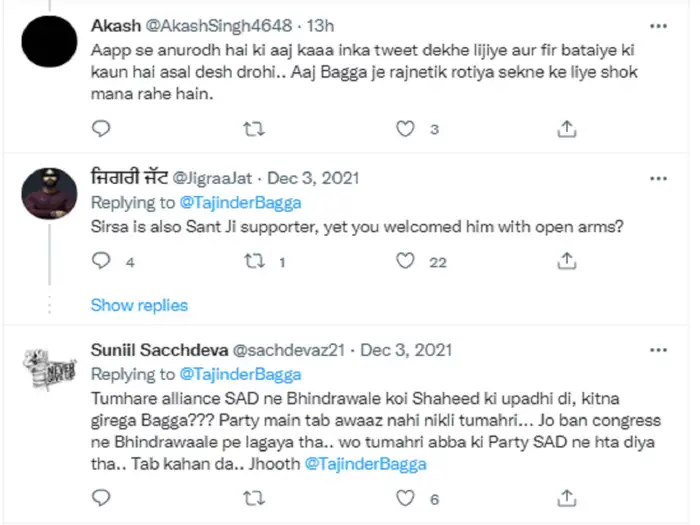Retweet JigraaJat's tweet about Sirsa
The height and width of the screenshot is (525, 700).
255,261
